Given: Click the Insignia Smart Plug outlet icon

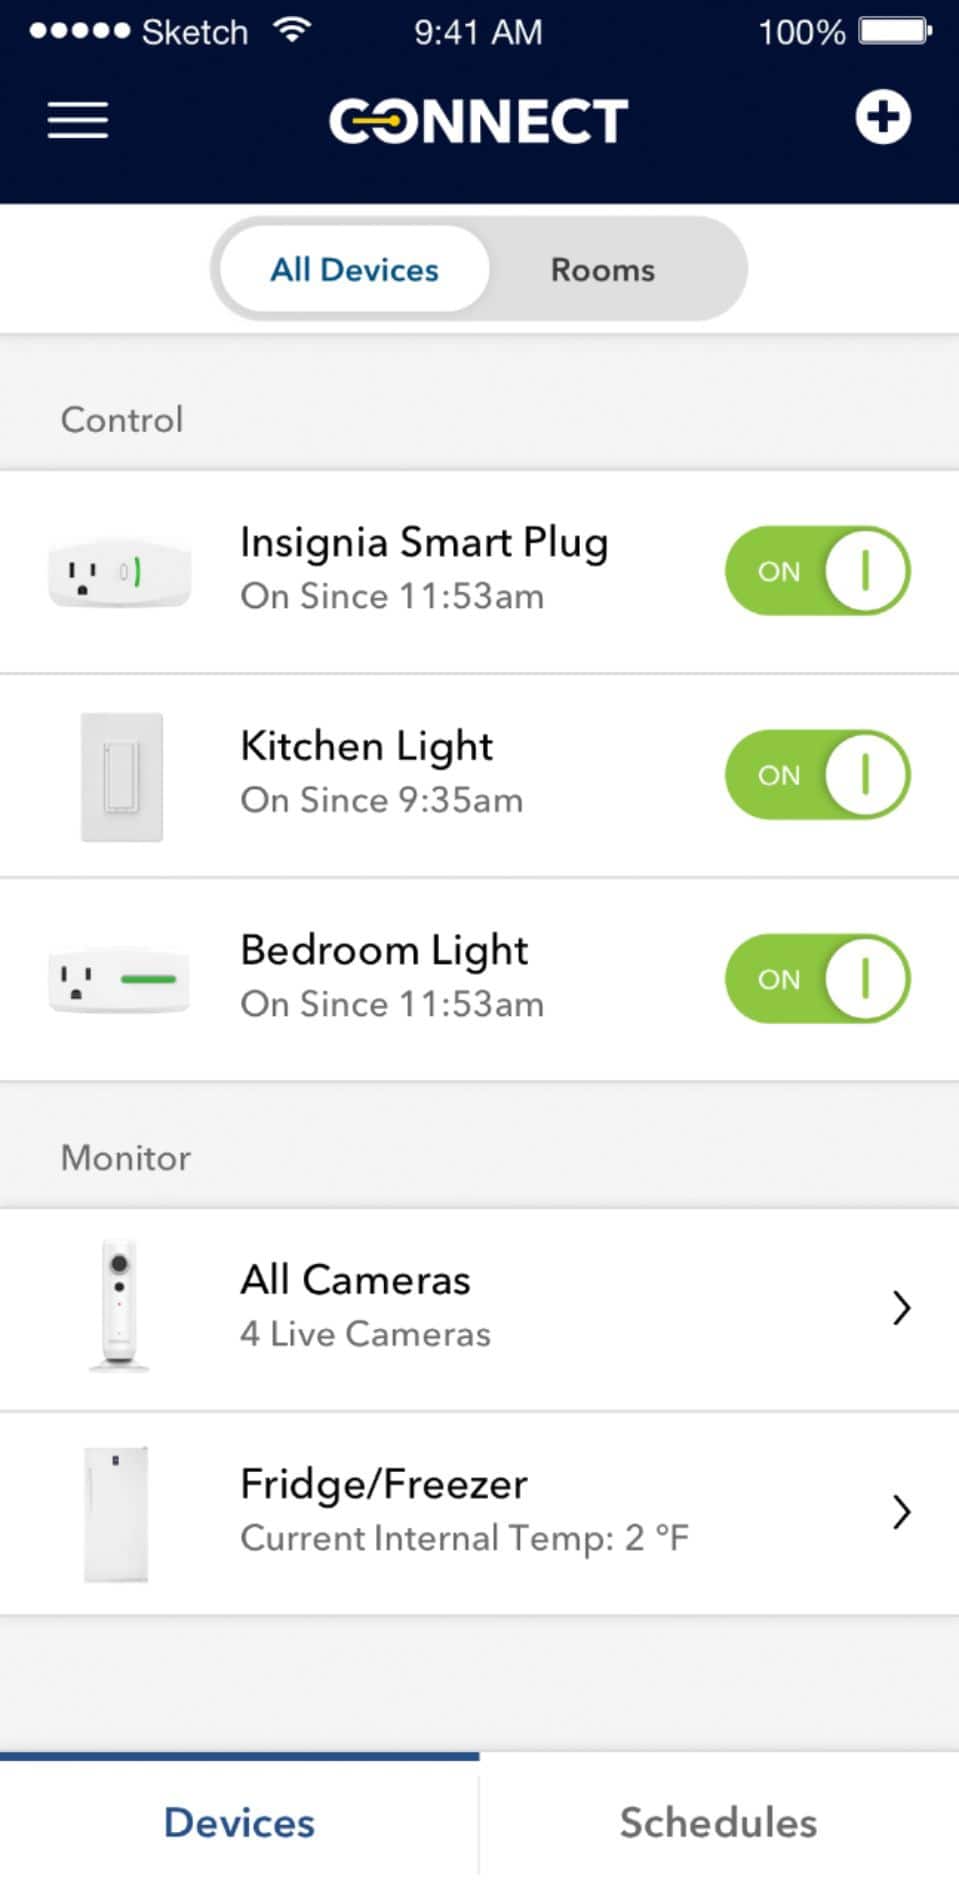Looking at the screenshot, I should click(119, 573).
